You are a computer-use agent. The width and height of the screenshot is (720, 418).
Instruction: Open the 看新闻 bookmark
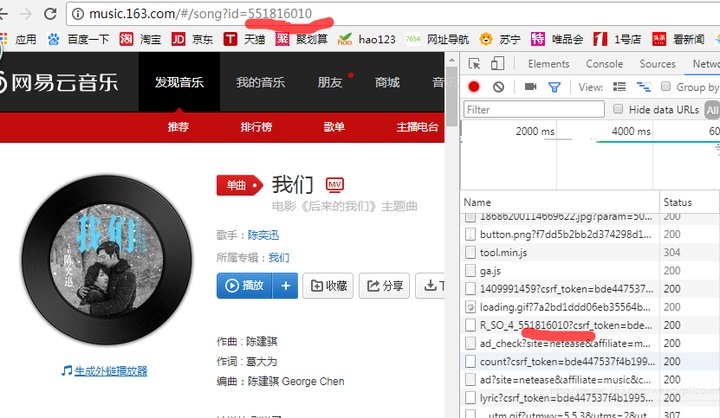(678, 40)
